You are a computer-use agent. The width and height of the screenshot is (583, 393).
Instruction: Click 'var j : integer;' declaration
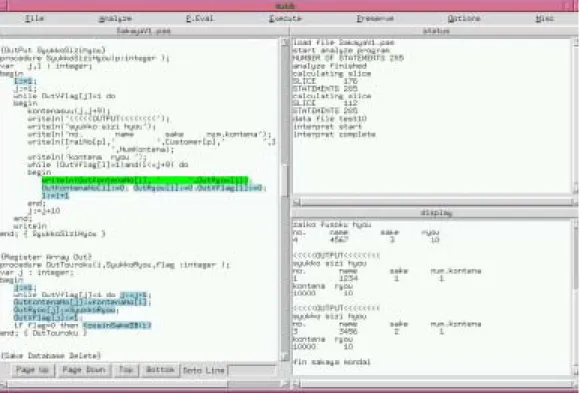tap(37, 273)
